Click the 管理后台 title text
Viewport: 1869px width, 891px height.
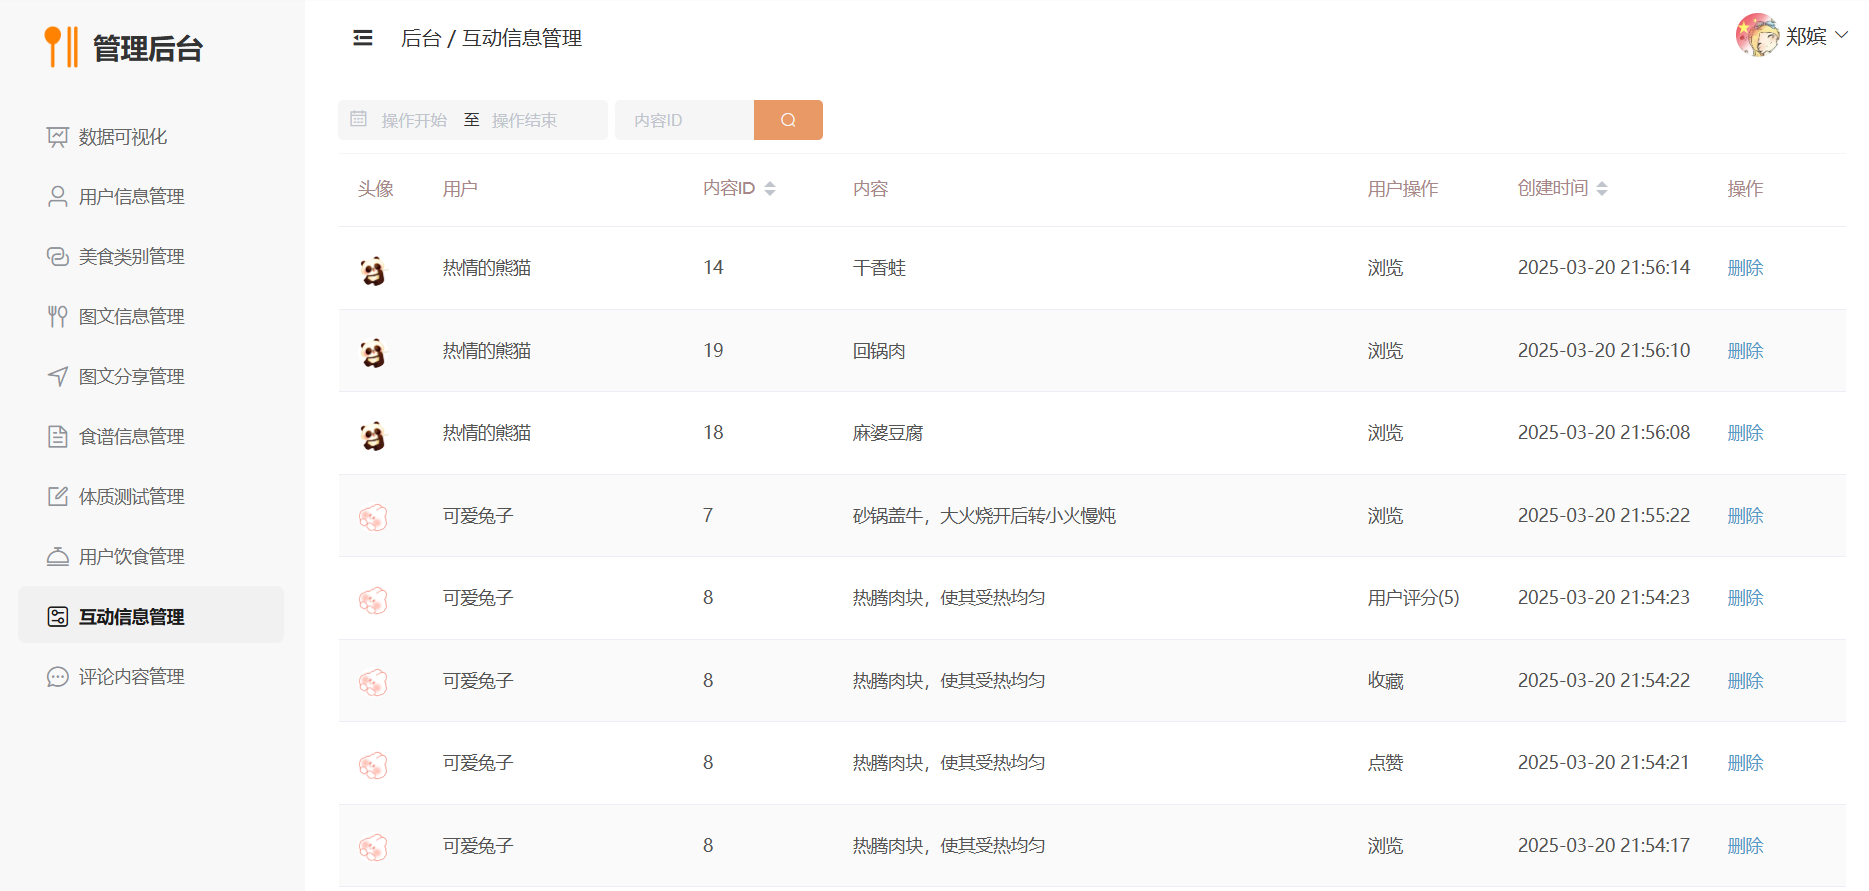[x=148, y=48]
